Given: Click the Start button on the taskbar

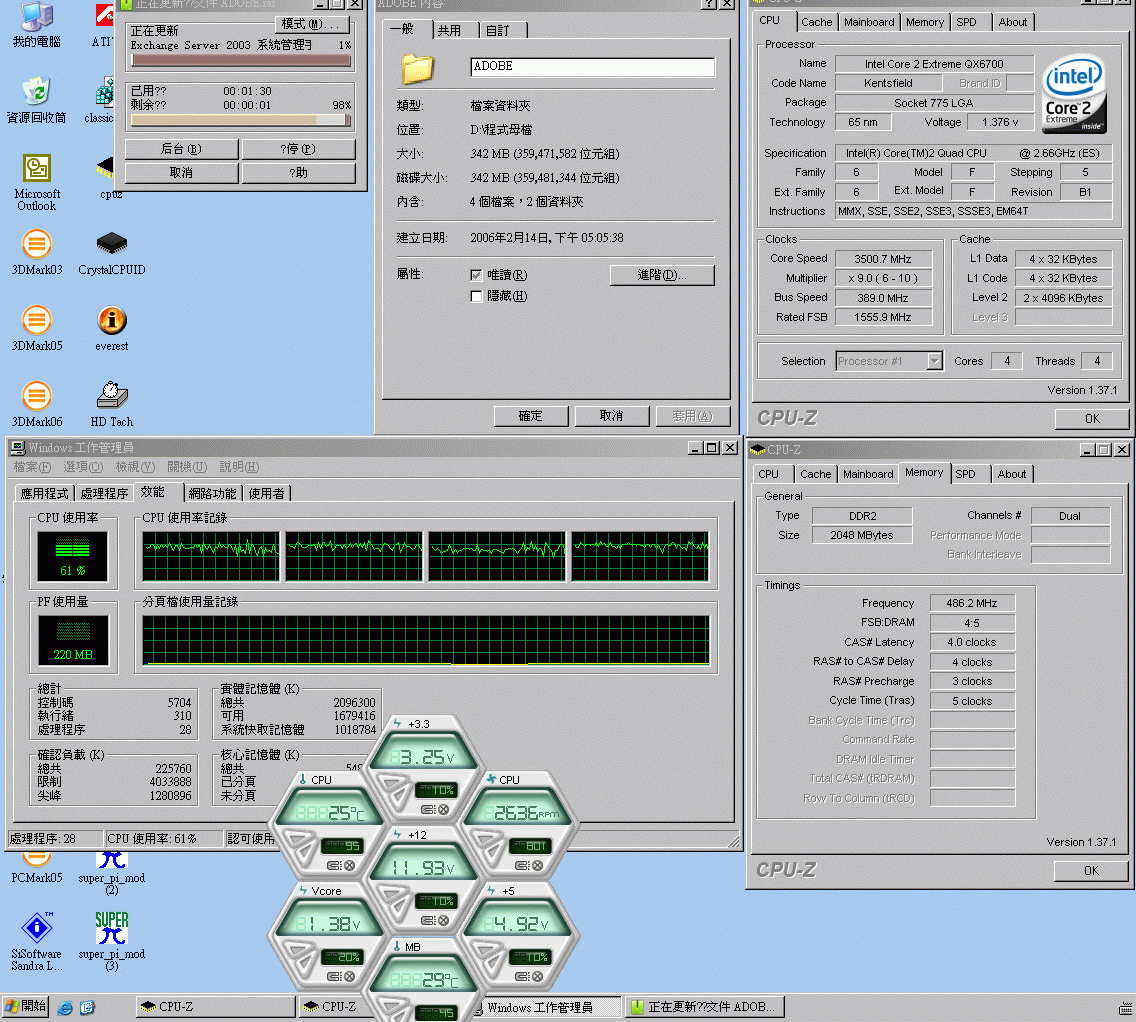Looking at the screenshot, I should pos(25,1007).
